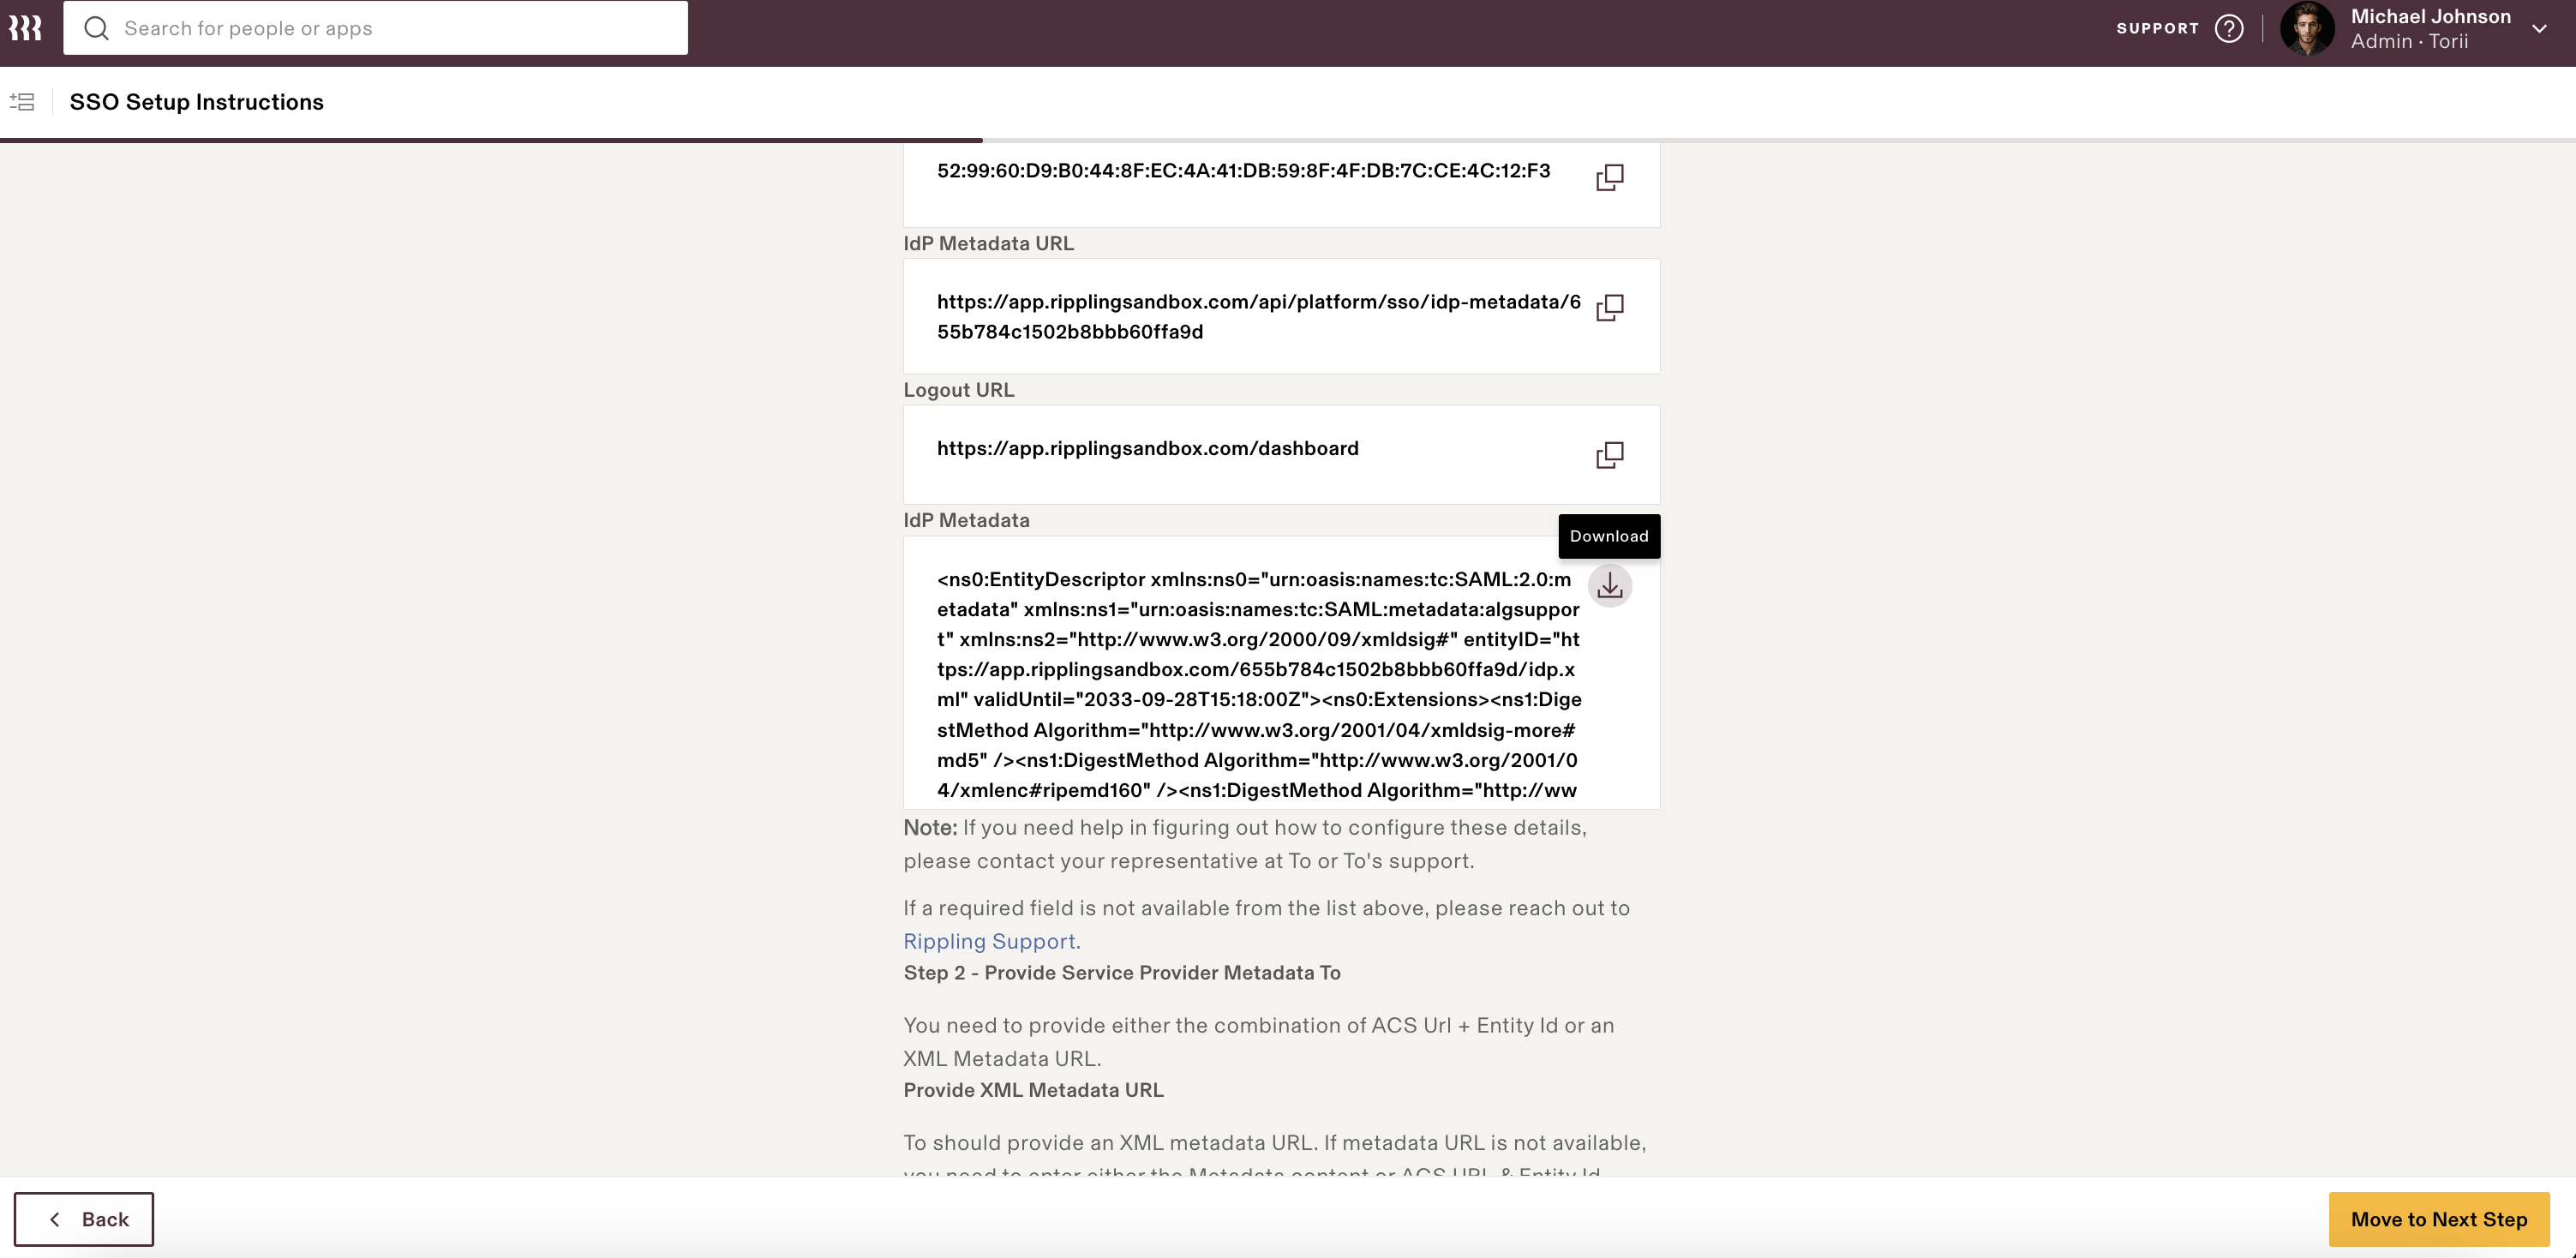
Task: Click the Provide XML Metadata URL heading
Action: click(1033, 1090)
